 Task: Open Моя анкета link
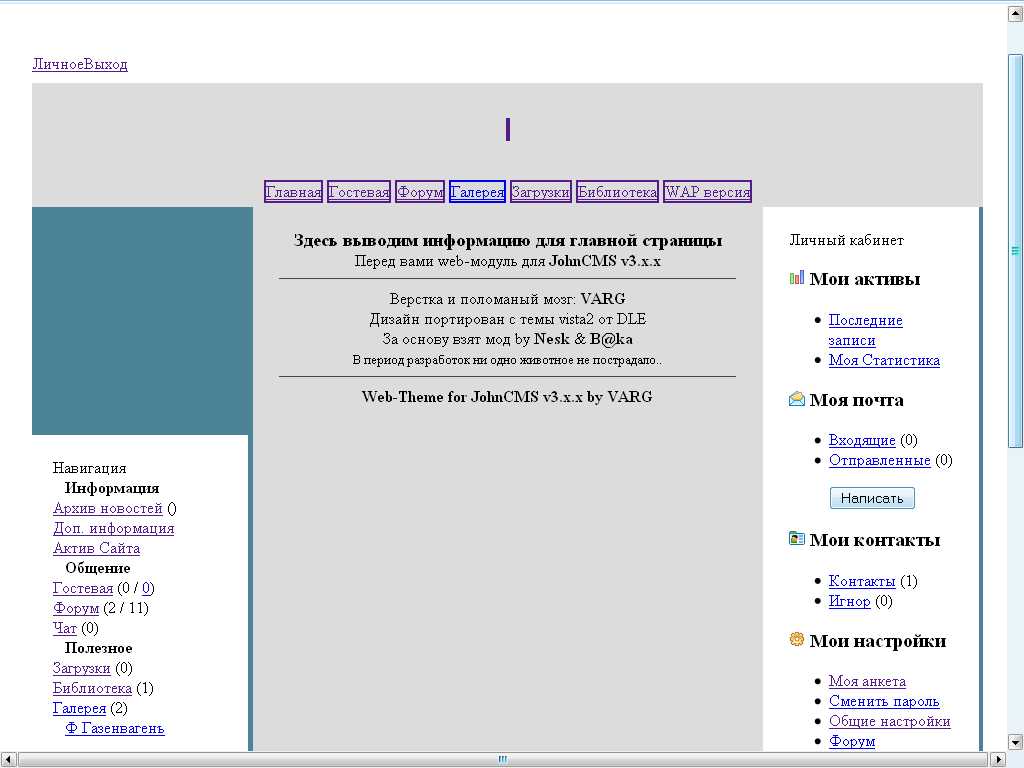pos(867,681)
